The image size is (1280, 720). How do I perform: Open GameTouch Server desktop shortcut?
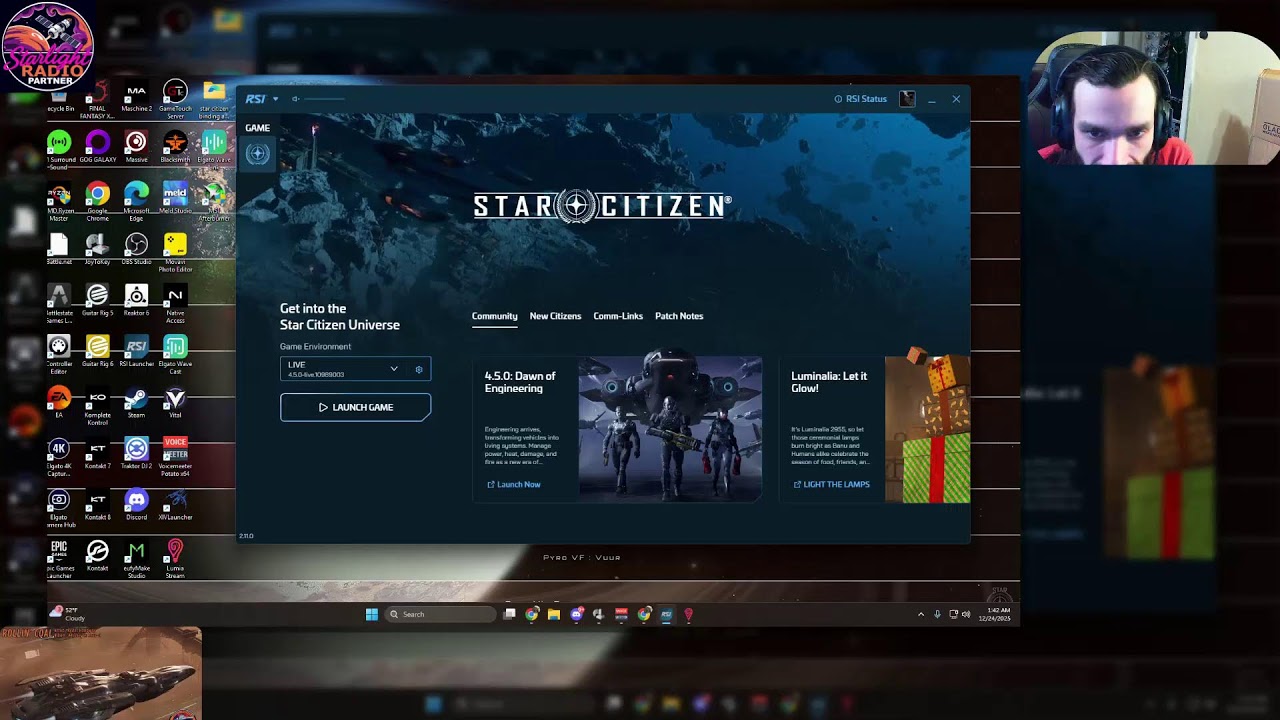(175, 99)
